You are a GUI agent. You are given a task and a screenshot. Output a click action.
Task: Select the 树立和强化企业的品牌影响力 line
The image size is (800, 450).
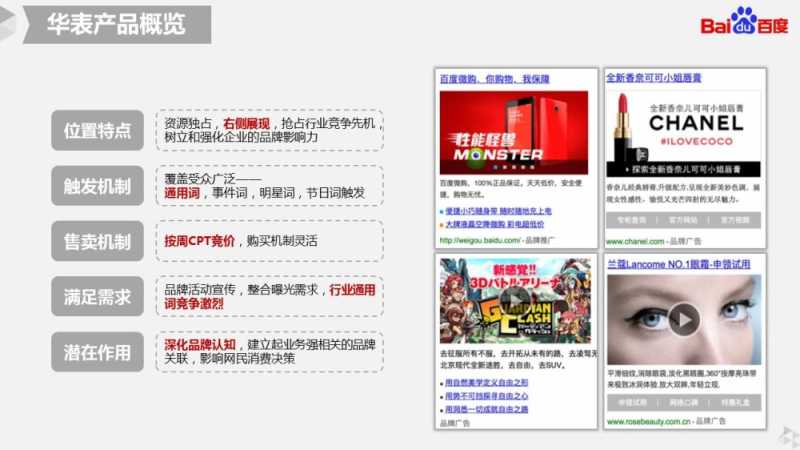tap(241, 137)
